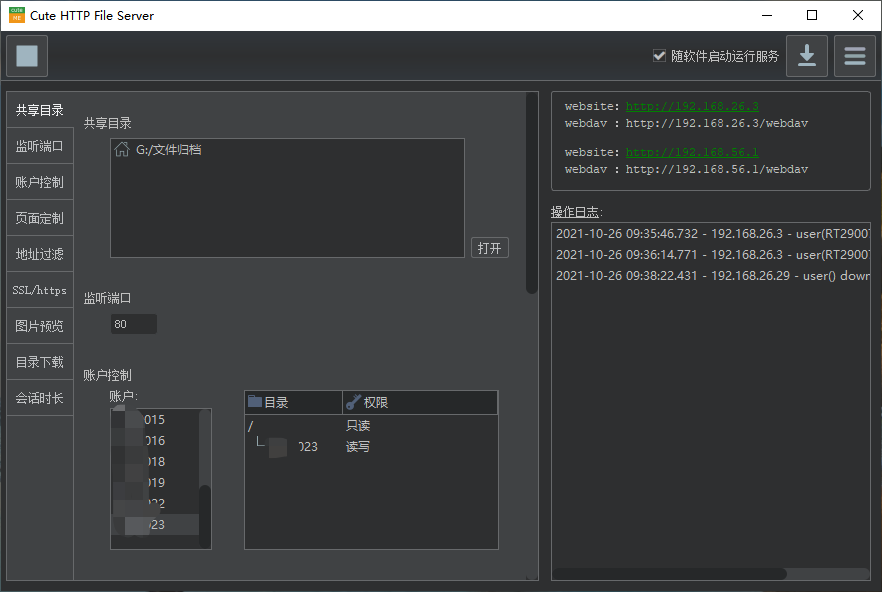Switch to the 账户控制 sidebar tab

(x=39, y=181)
